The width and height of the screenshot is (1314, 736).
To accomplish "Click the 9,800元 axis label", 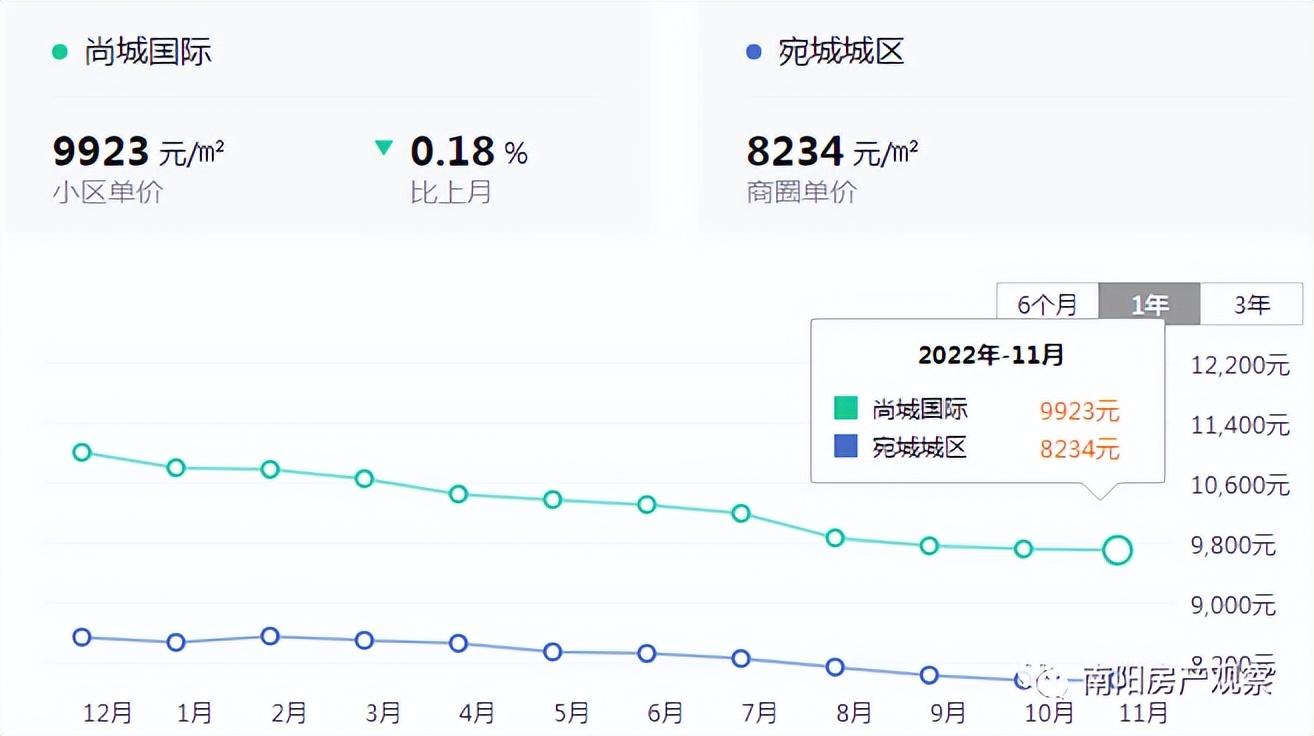I will coord(1233,545).
